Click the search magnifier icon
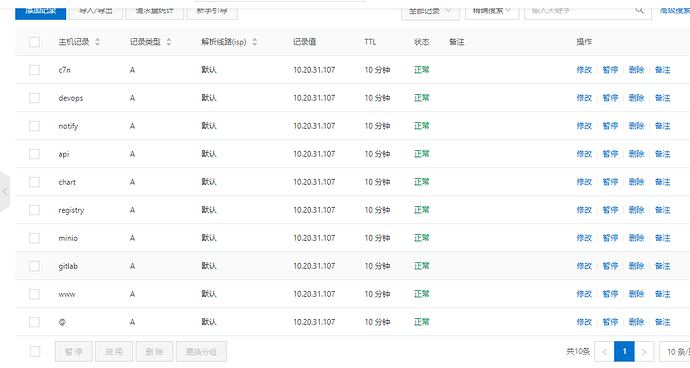Image resolution: width=690 pixels, height=368 pixels. [639, 10]
